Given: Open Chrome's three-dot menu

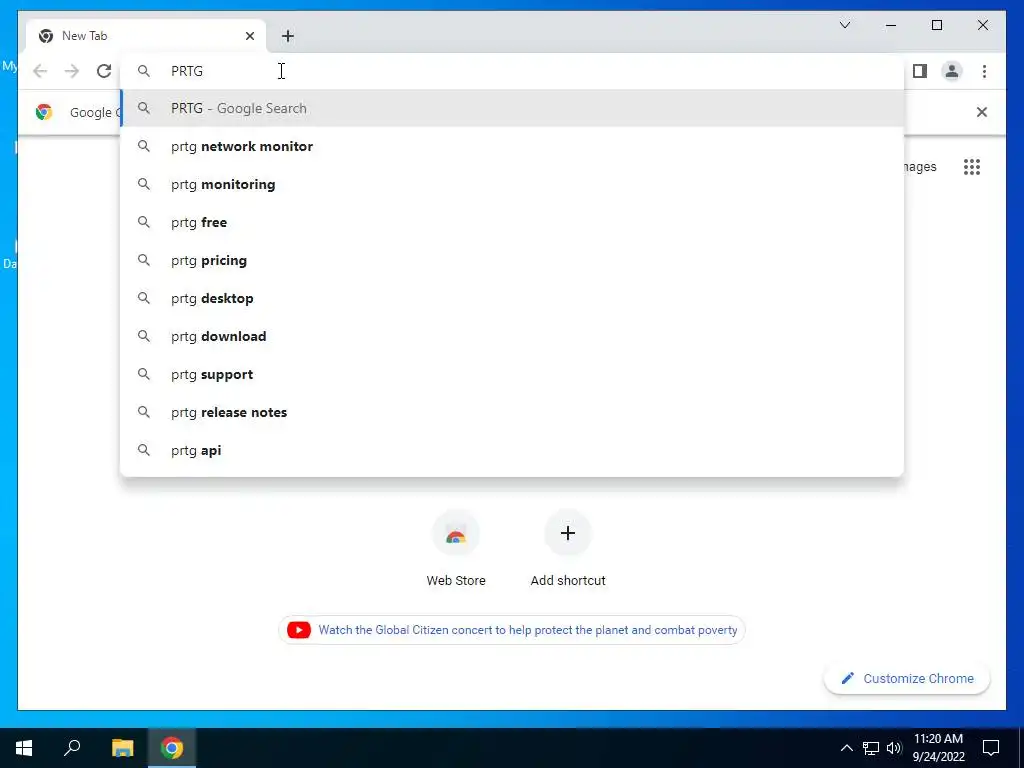Looking at the screenshot, I should 984,71.
